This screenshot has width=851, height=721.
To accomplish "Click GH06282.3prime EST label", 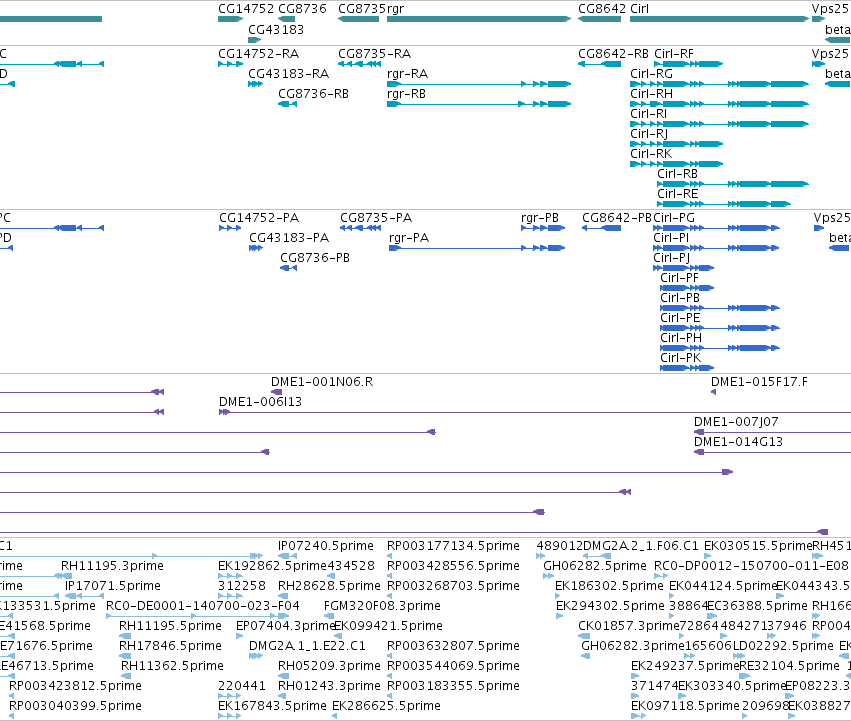I will (x=633, y=647).
